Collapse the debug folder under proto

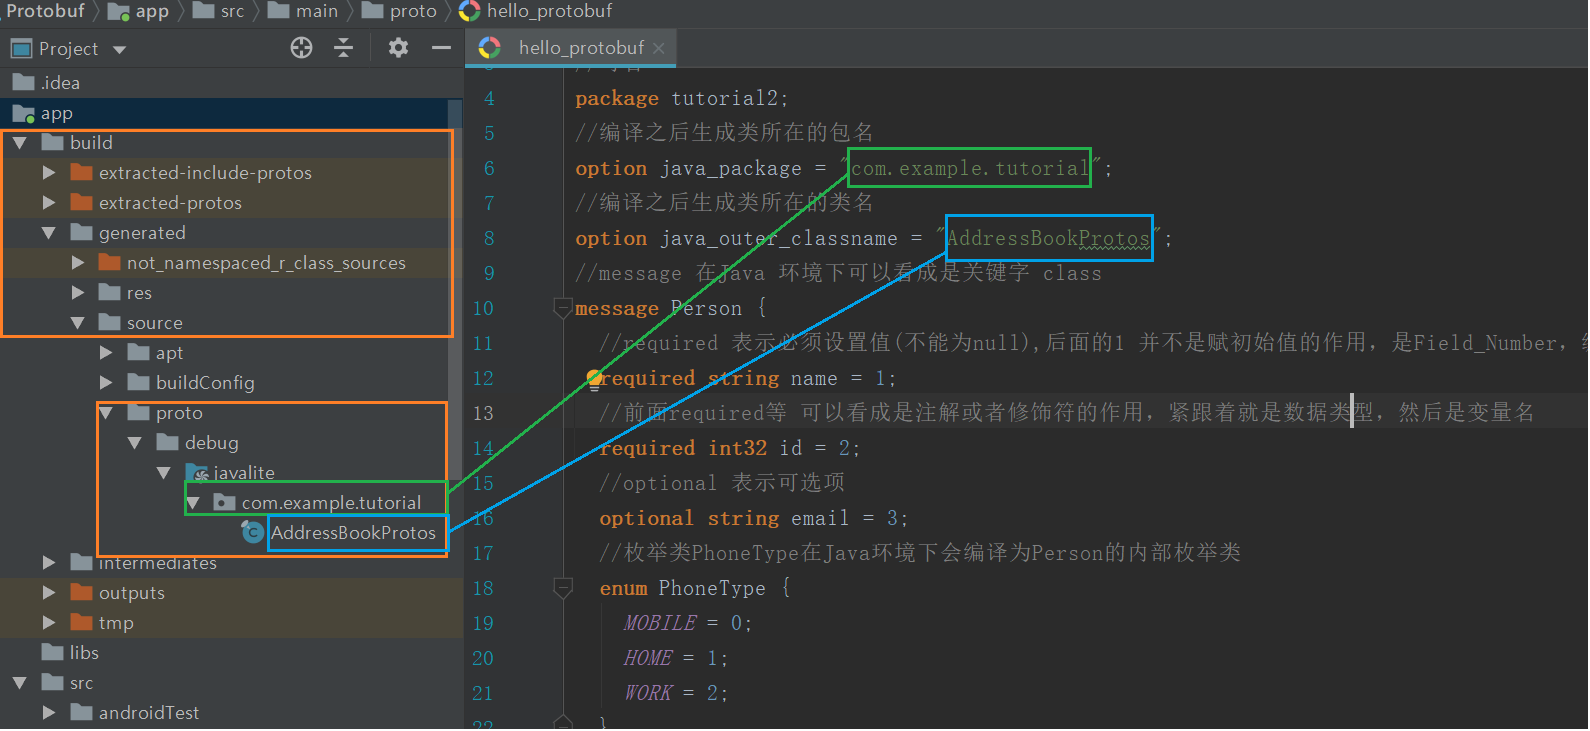pos(135,443)
